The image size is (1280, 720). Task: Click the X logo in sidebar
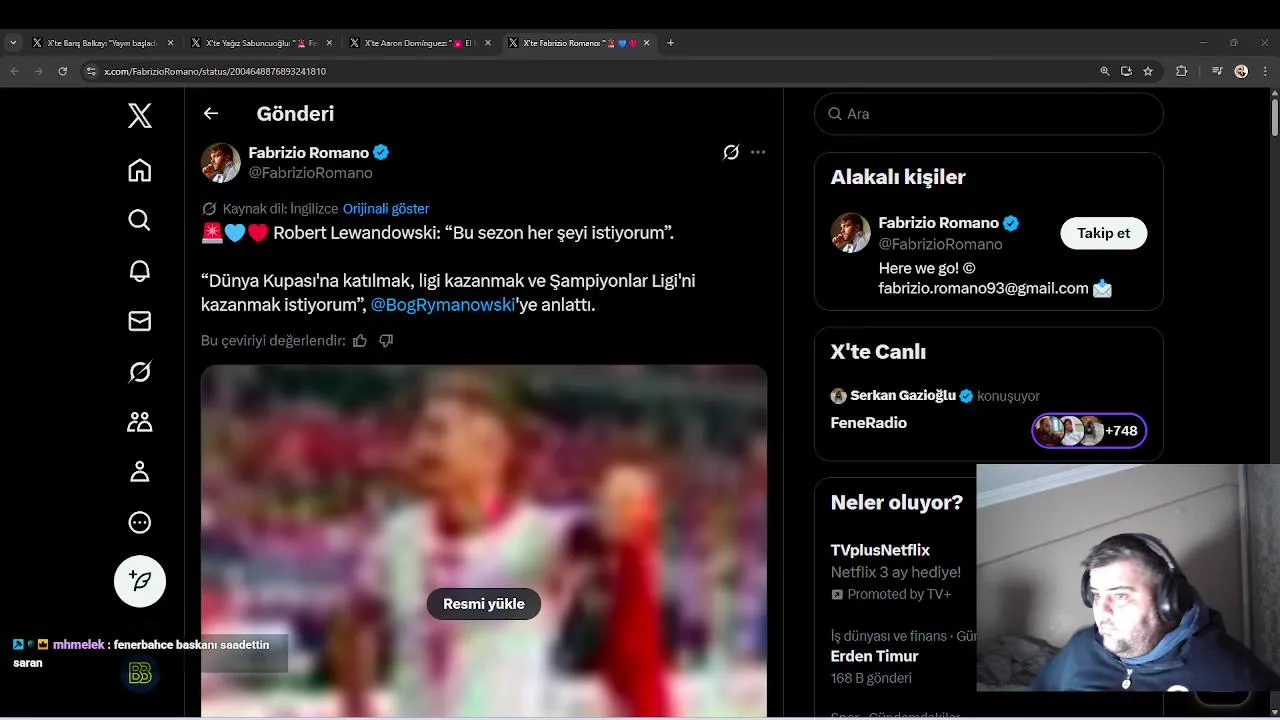(140, 116)
